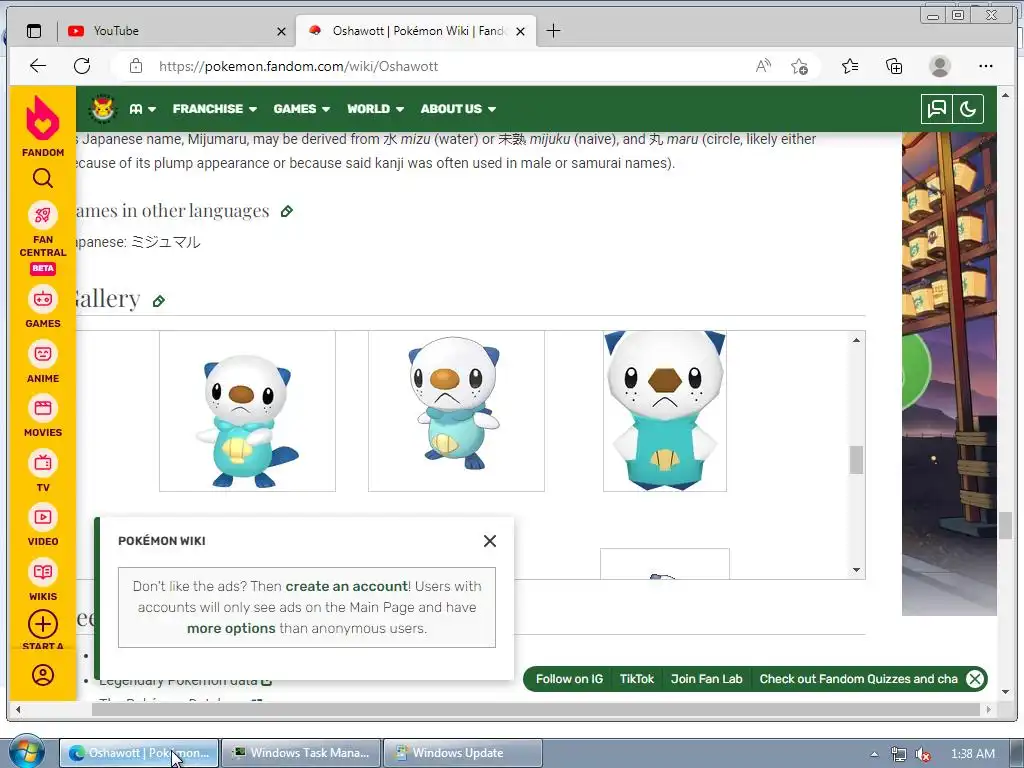Open the wiki discussions icon
Image resolution: width=1024 pixels, height=768 pixels.
click(936, 109)
